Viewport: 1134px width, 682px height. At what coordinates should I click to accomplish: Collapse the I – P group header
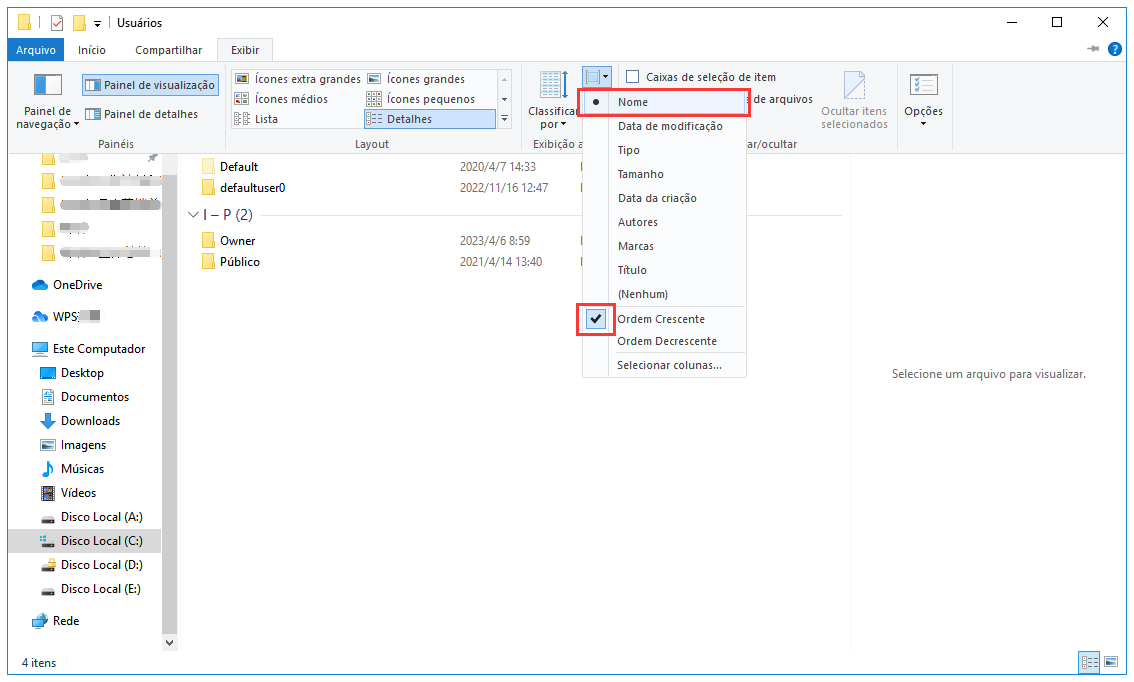point(195,215)
